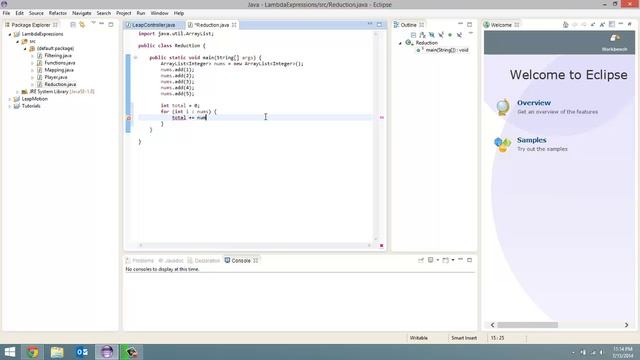640x360 pixels.
Task: Open the Help menu
Action: click(x=179, y=13)
